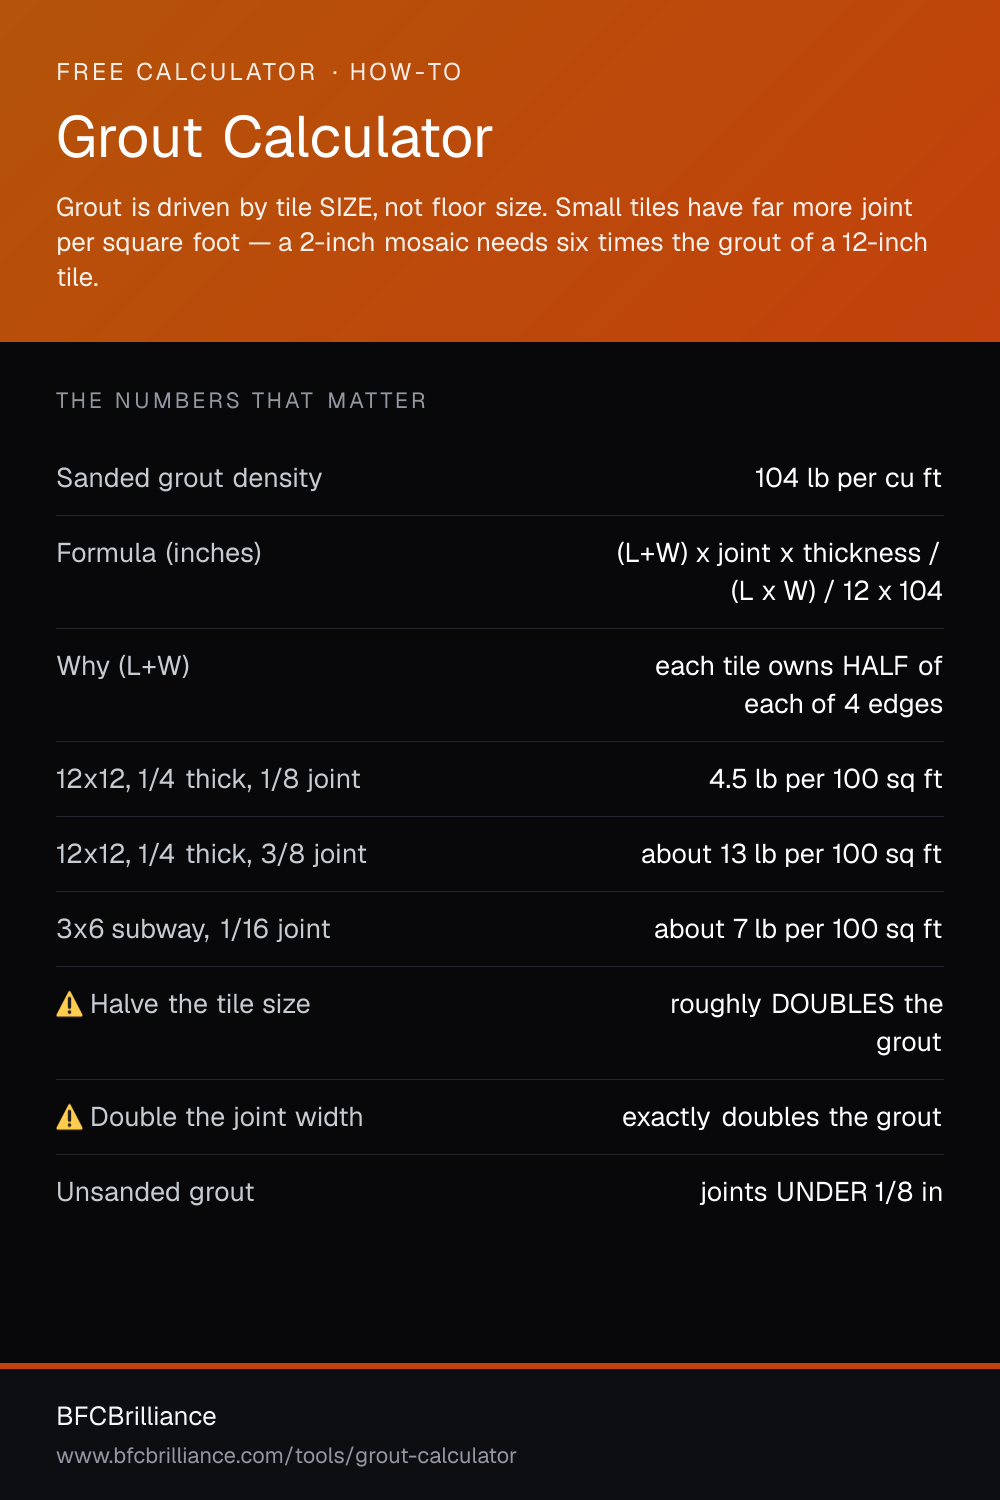Click the (L+W) x joint x thickness formula
The image size is (1000, 1500).
click(x=779, y=572)
